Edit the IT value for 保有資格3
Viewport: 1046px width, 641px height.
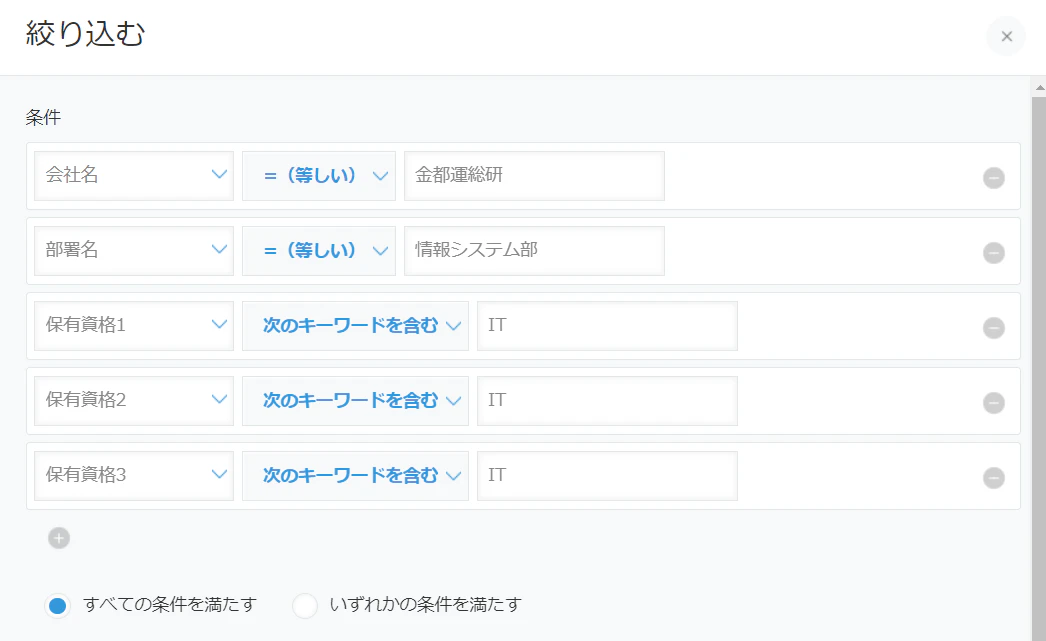click(x=608, y=476)
